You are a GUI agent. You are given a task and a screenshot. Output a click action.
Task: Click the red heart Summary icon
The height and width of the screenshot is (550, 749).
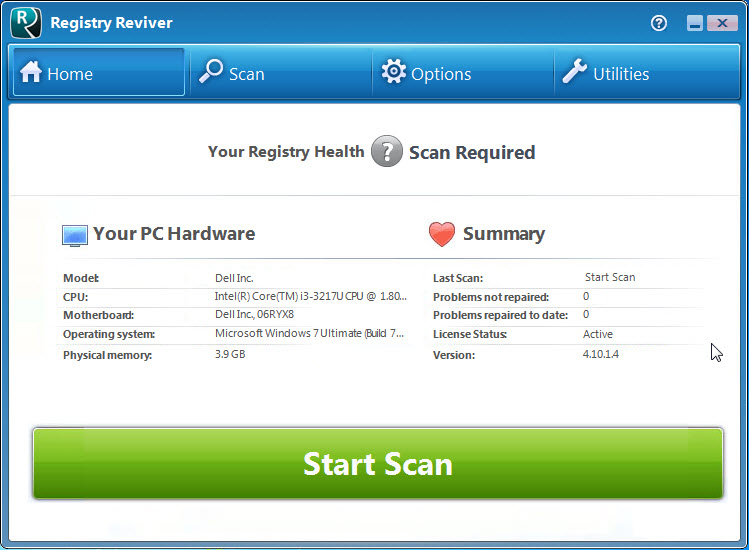click(x=441, y=234)
